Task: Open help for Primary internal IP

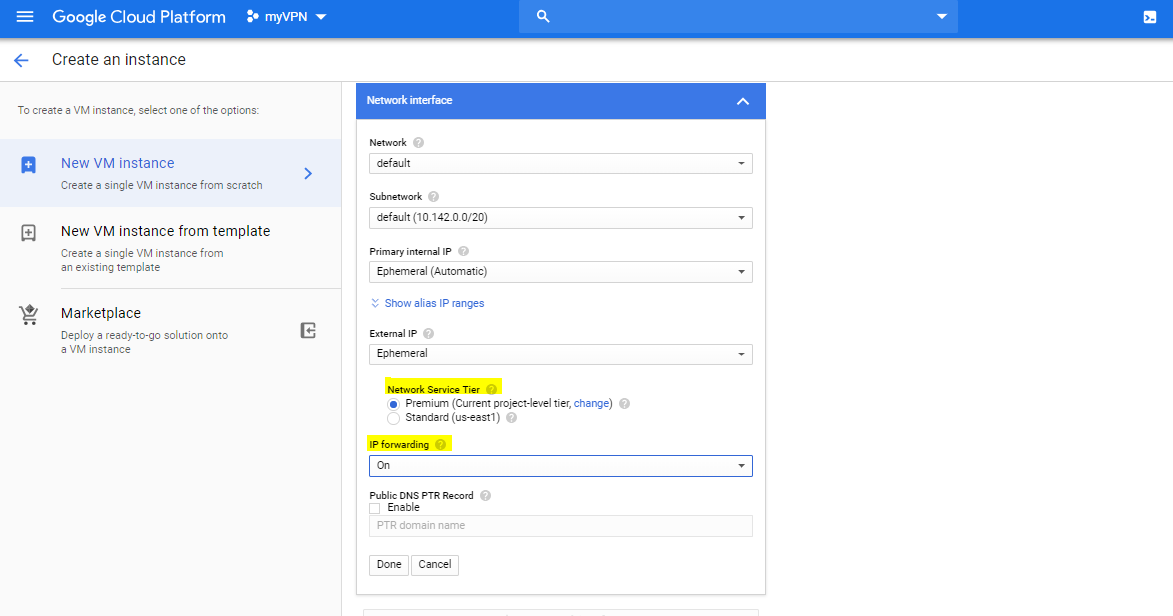Action: tap(463, 251)
